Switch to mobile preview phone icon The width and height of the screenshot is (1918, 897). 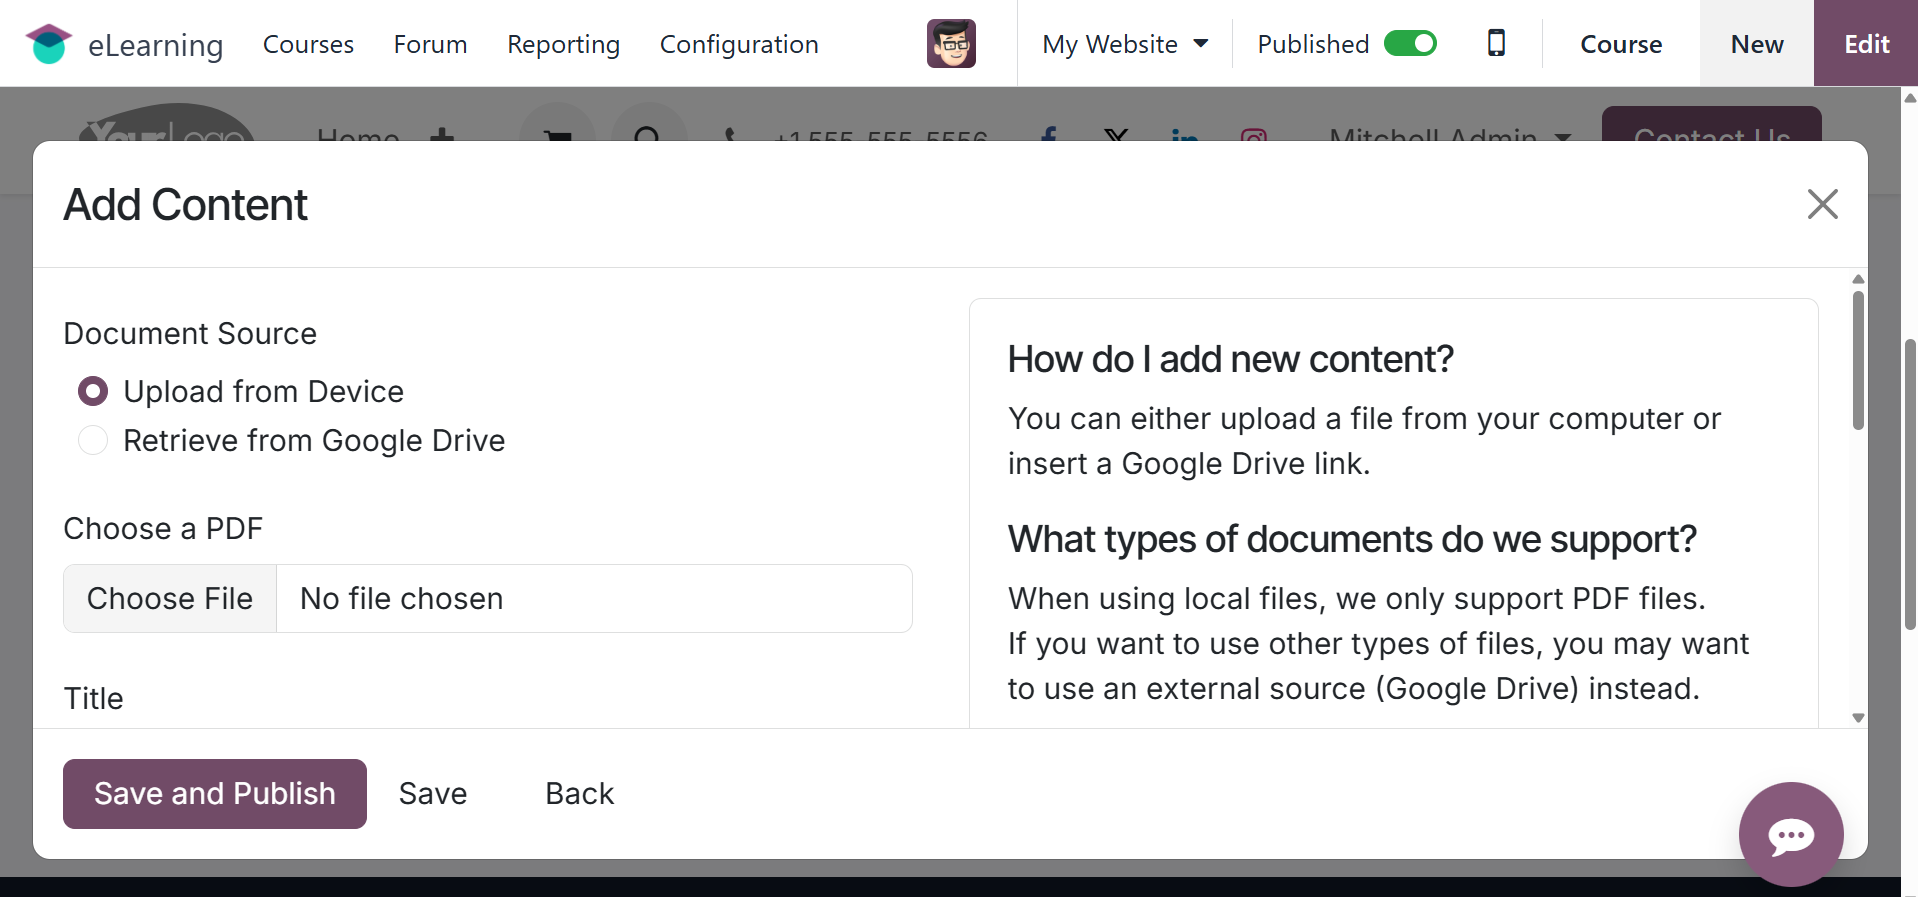[1496, 43]
